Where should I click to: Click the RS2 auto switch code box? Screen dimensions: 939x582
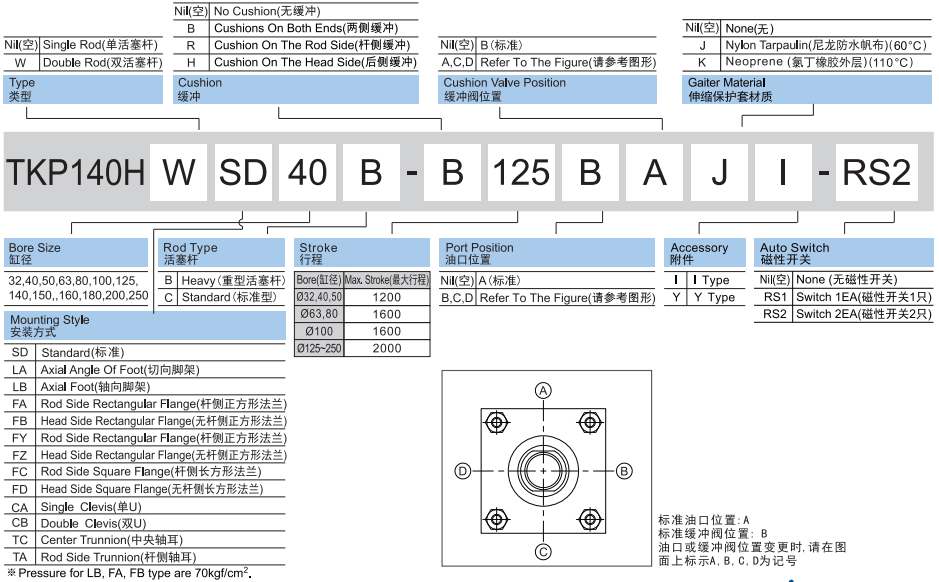[x=876, y=172]
